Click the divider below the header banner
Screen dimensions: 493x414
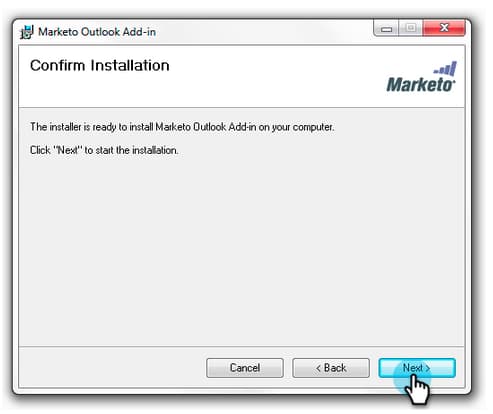pos(241,107)
